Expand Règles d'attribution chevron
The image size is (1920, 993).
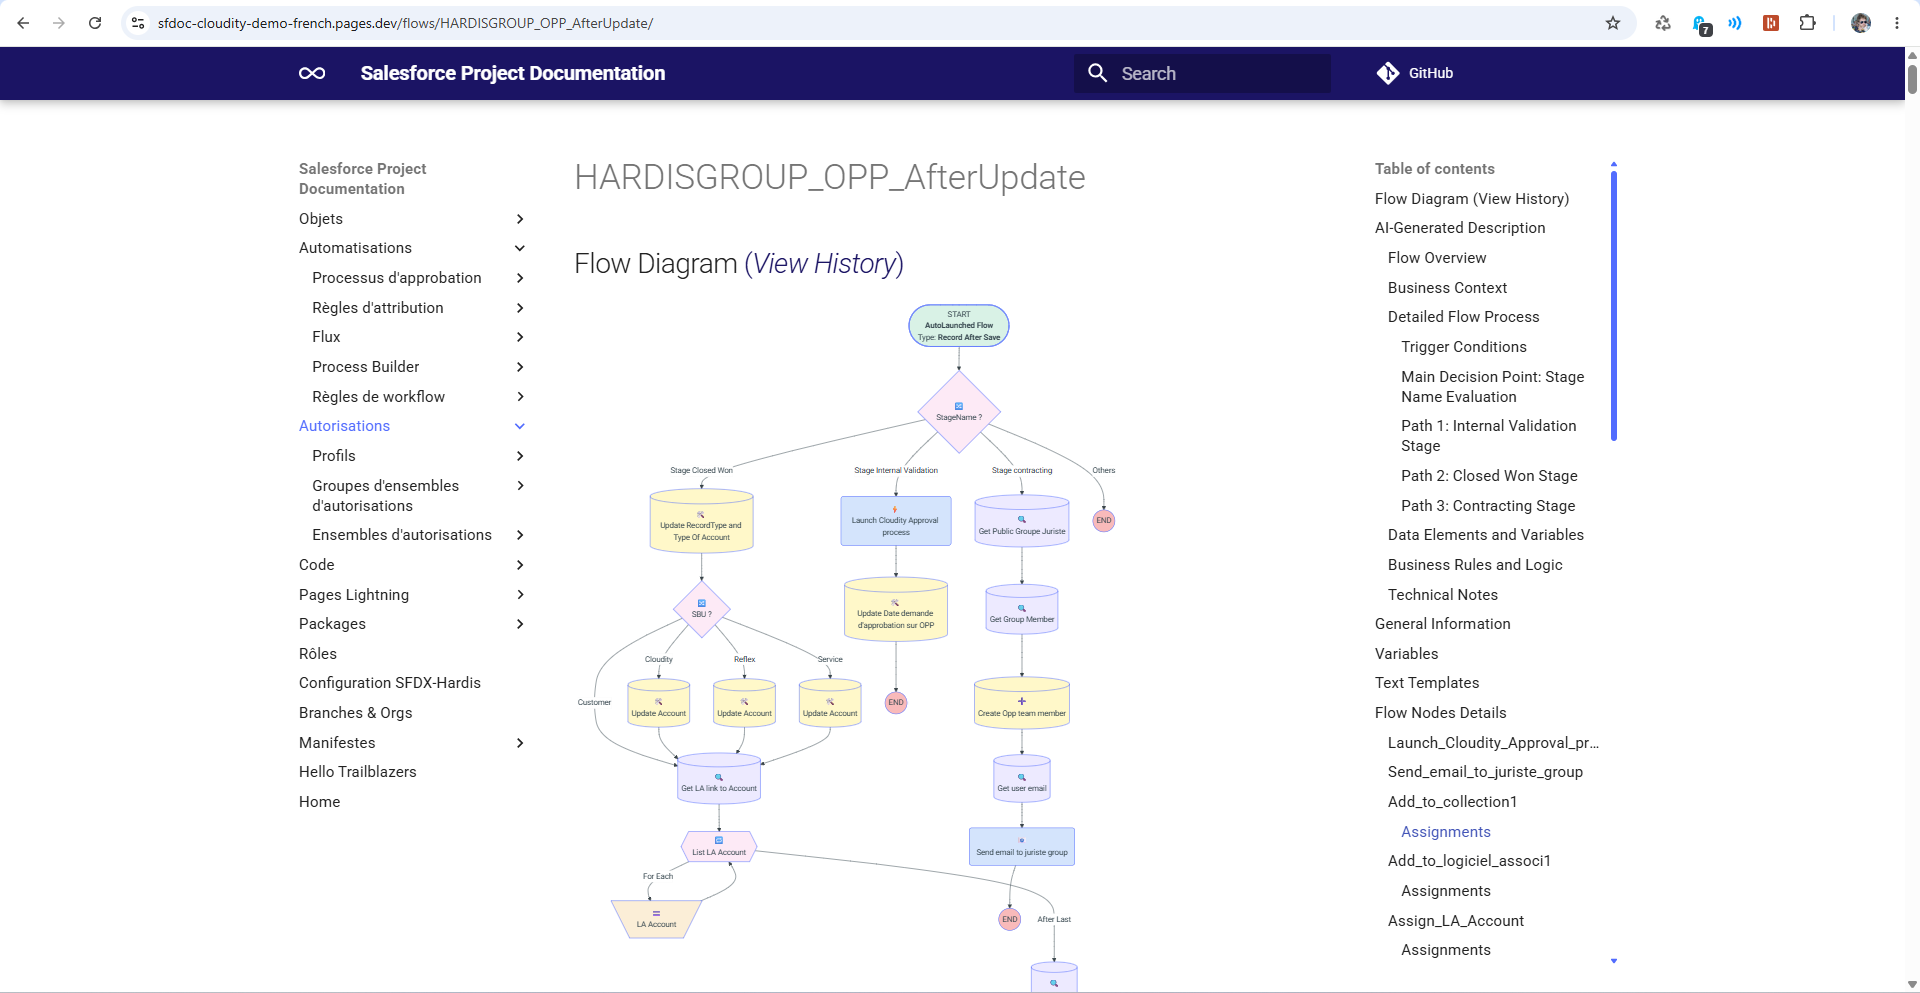tap(520, 308)
